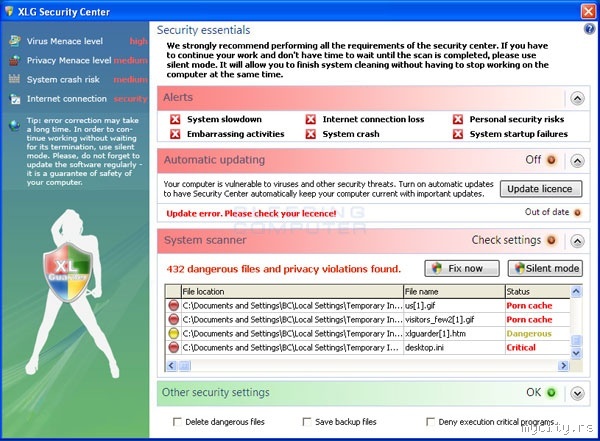
Task: Click the Internet connection icon in sidebar
Action: pyautogui.click(x=15, y=99)
